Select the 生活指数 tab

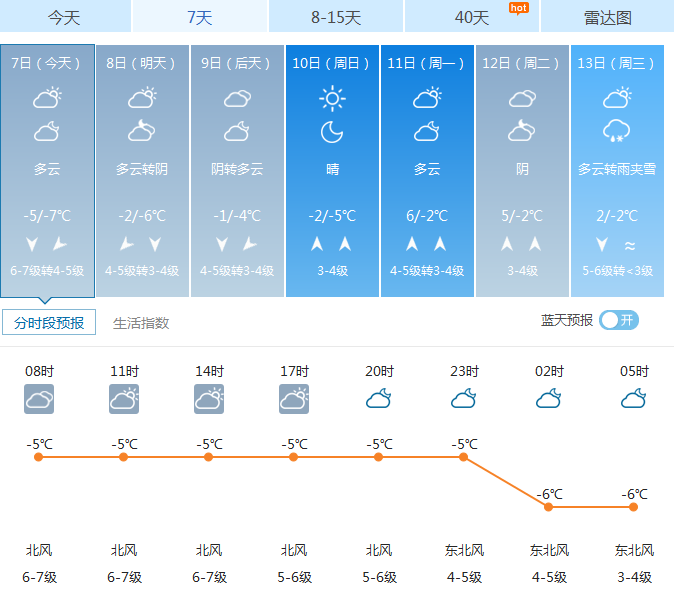click(141, 323)
